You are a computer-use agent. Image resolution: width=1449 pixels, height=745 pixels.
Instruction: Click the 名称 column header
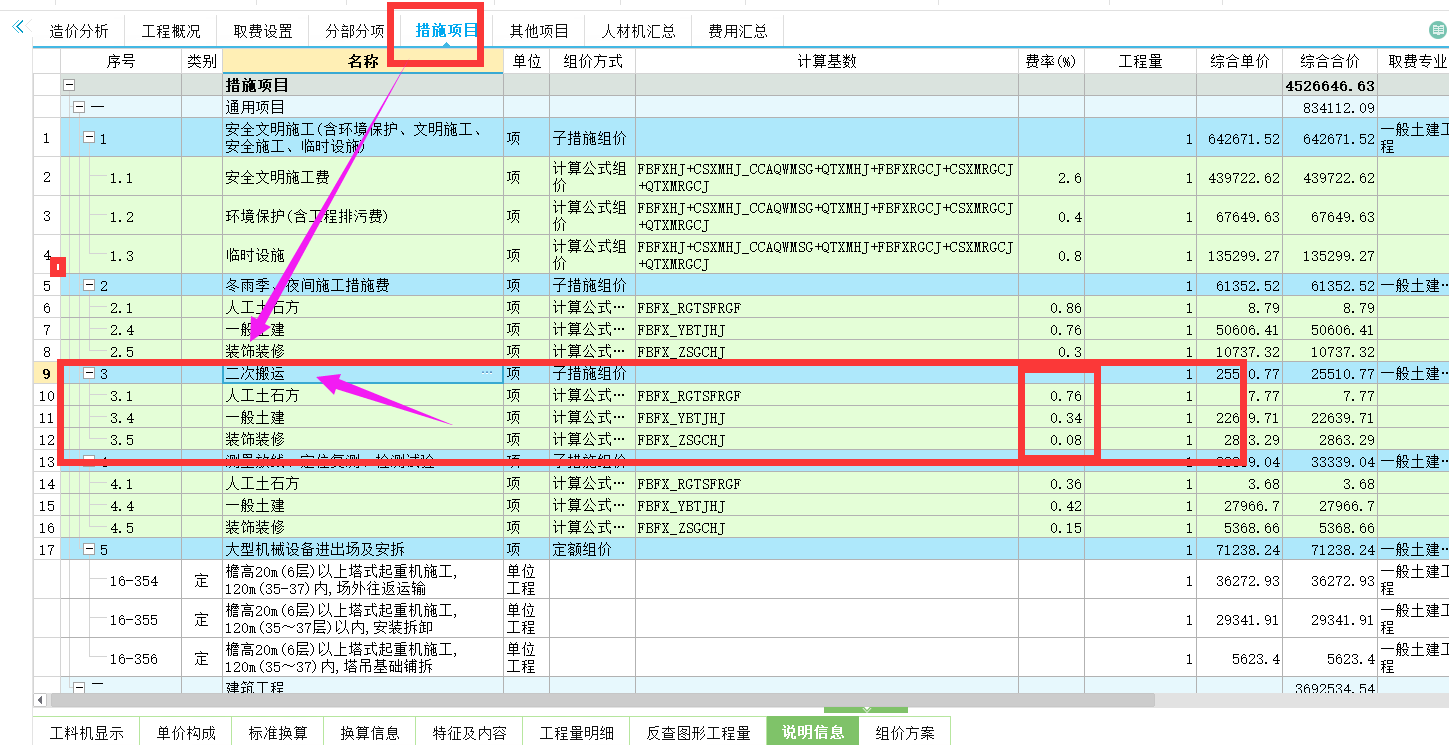(363, 61)
